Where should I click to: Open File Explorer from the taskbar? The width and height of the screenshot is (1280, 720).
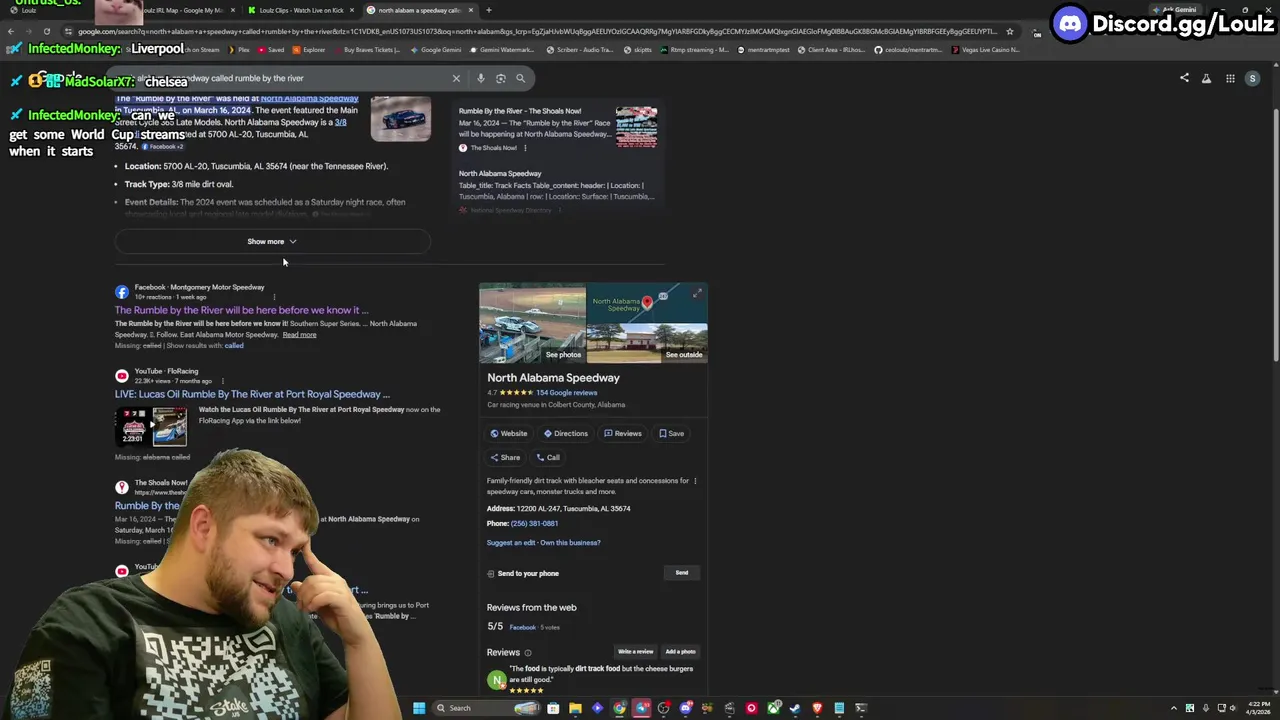pos(575,708)
